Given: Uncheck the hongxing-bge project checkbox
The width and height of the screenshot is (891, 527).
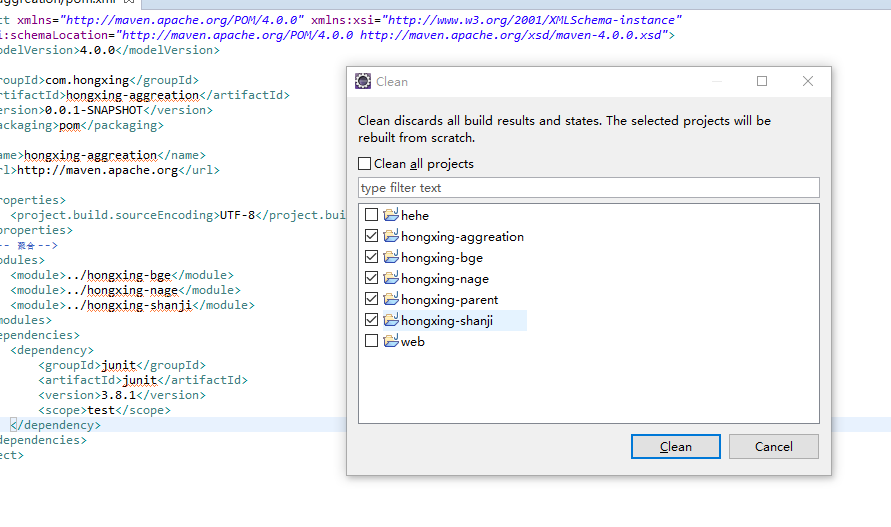Looking at the screenshot, I should (x=371, y=257).
